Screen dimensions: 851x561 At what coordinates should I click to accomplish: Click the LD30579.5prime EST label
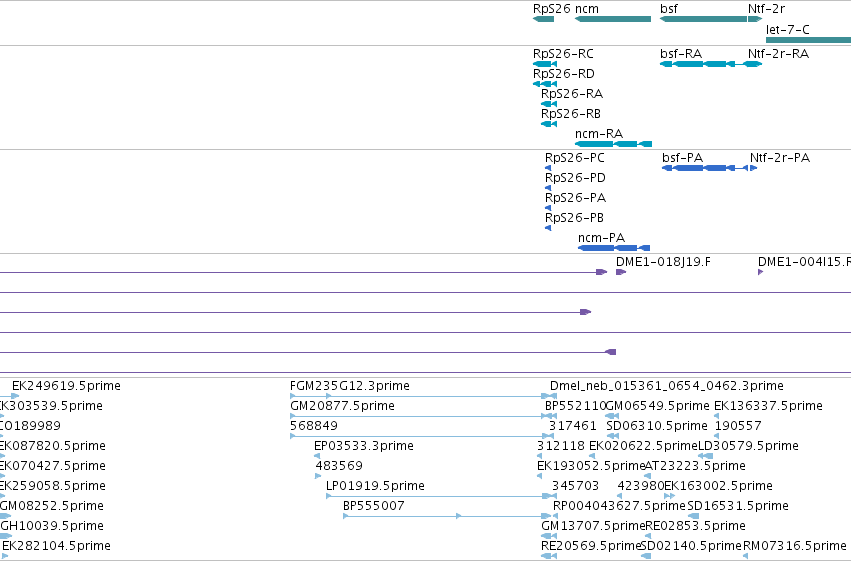point(748,446)
